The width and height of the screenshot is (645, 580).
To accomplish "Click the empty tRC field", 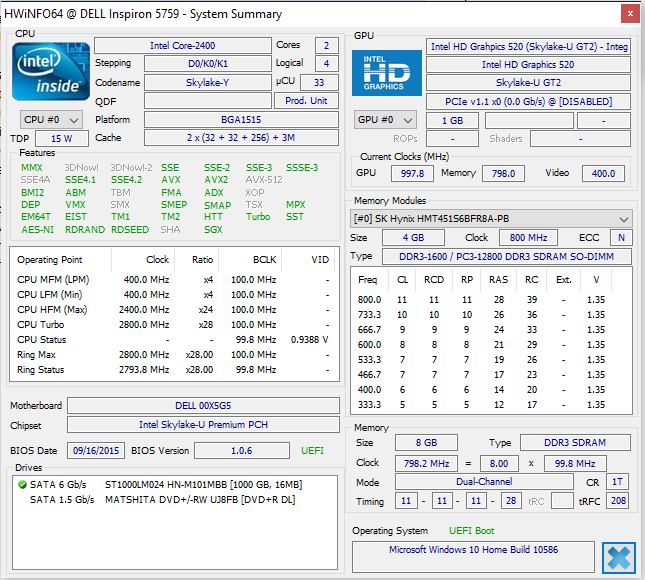I will pos(562,501).
